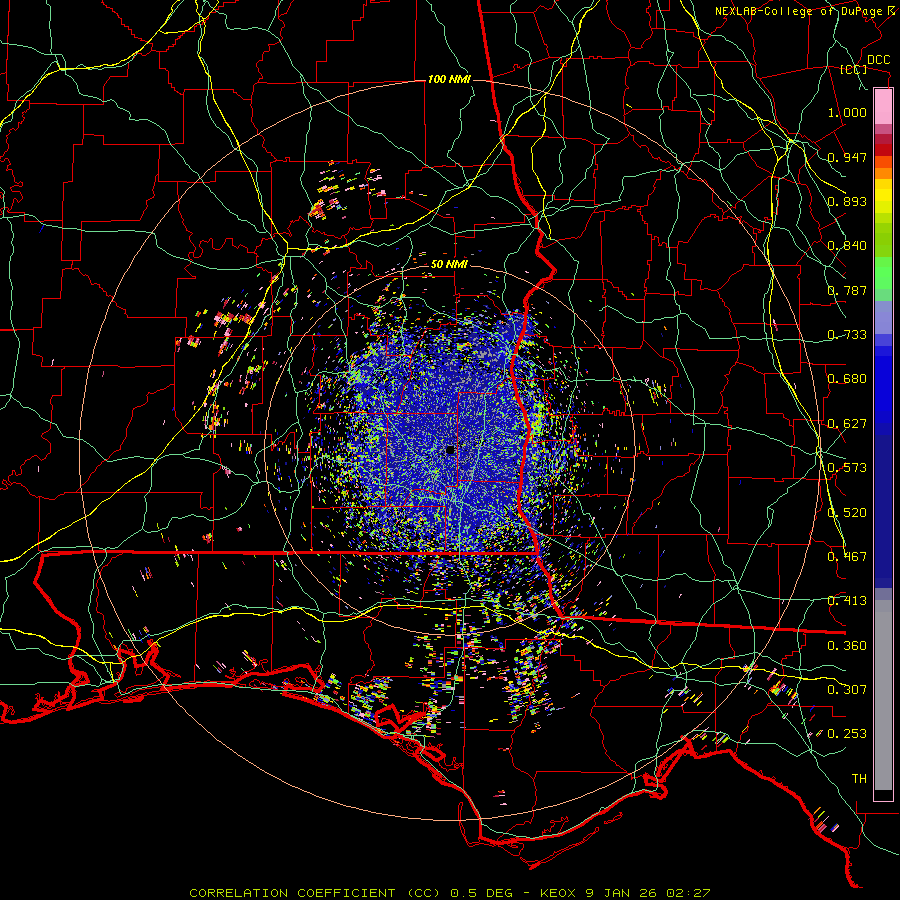Click the 0.627 color scale value
Viewport: 900px width, 900px height.
847,424
